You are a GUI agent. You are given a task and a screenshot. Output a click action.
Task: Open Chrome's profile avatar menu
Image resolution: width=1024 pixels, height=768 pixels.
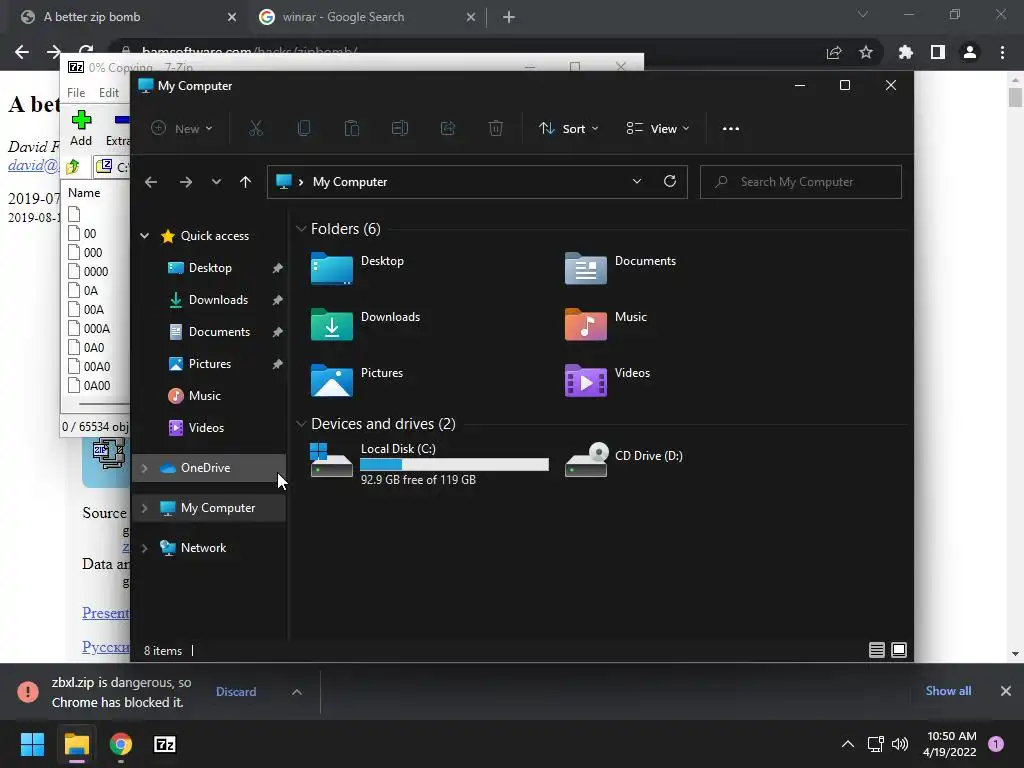pos(970,52)
